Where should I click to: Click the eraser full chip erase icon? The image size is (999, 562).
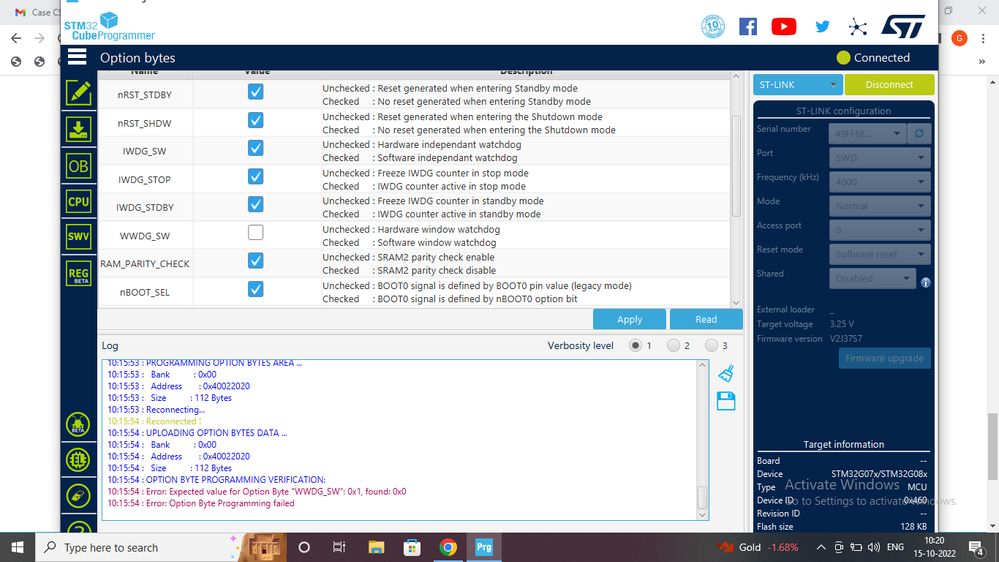78,496
